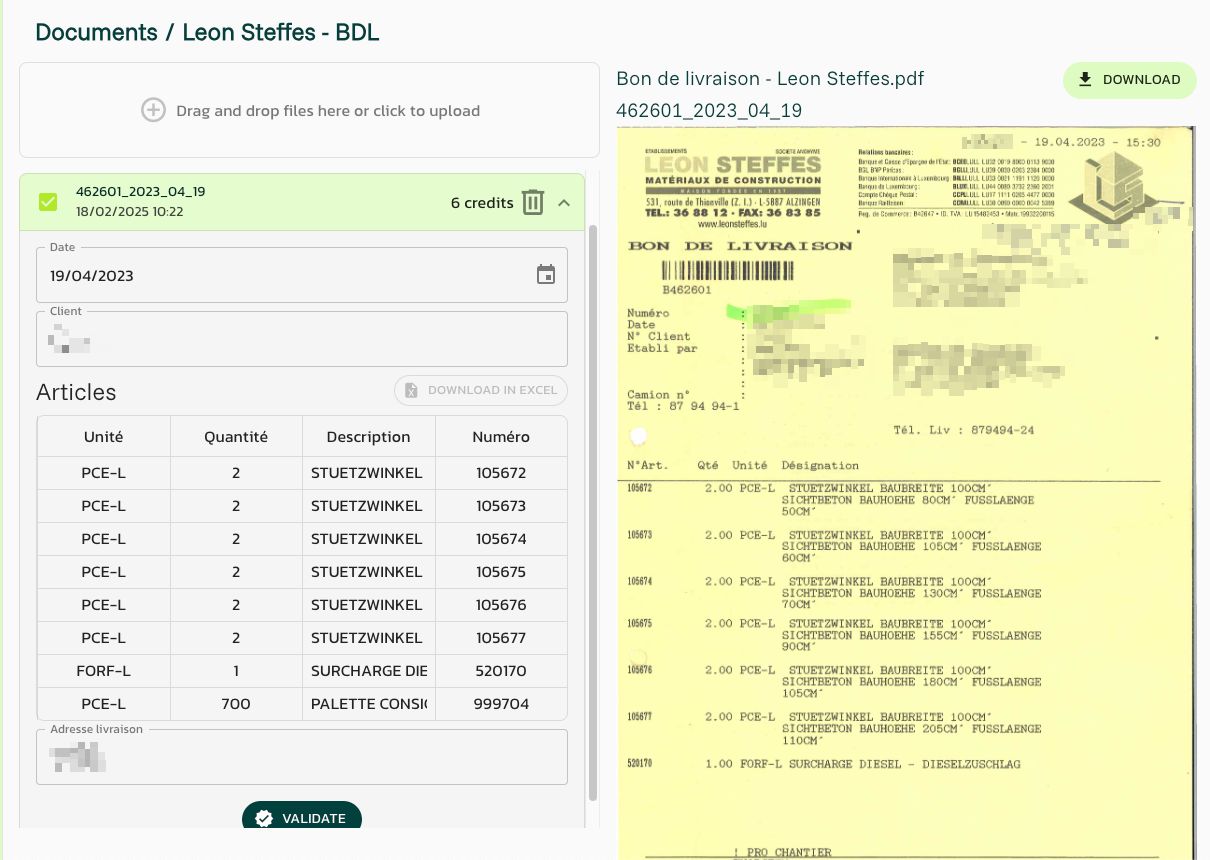Screen dimensions: 1210x860
Task: Click the Date input field
Action: [x=285, y=276]
